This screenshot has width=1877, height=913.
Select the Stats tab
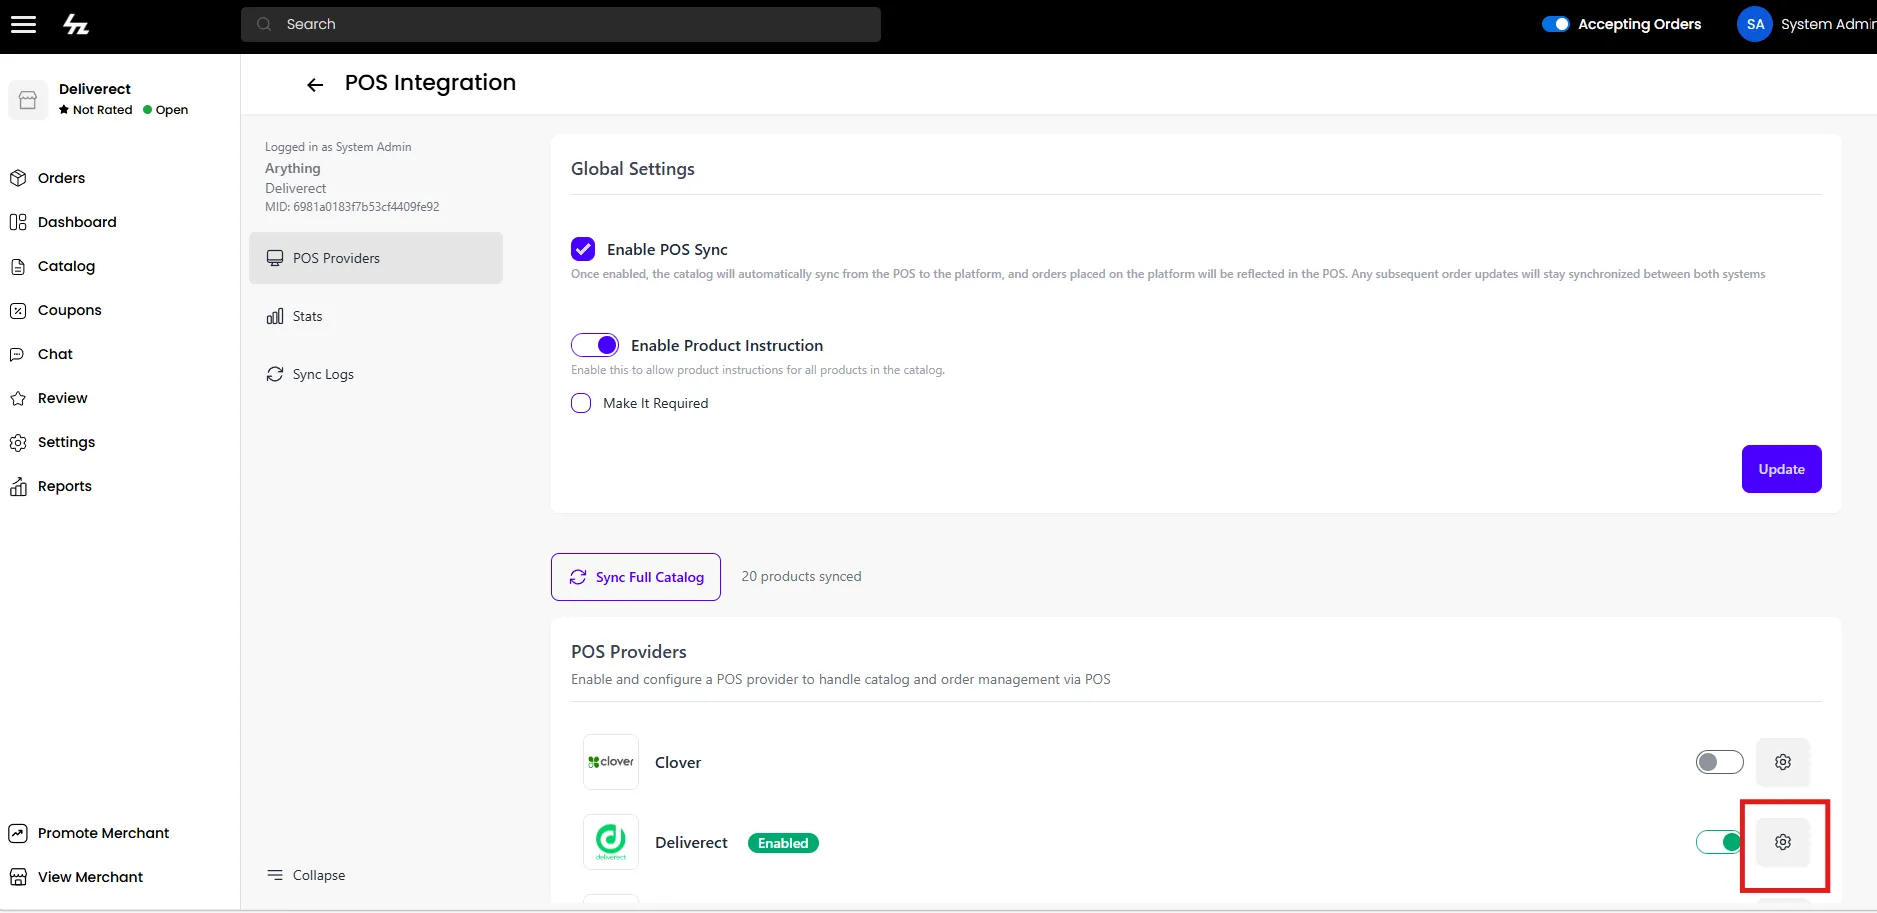376,316
